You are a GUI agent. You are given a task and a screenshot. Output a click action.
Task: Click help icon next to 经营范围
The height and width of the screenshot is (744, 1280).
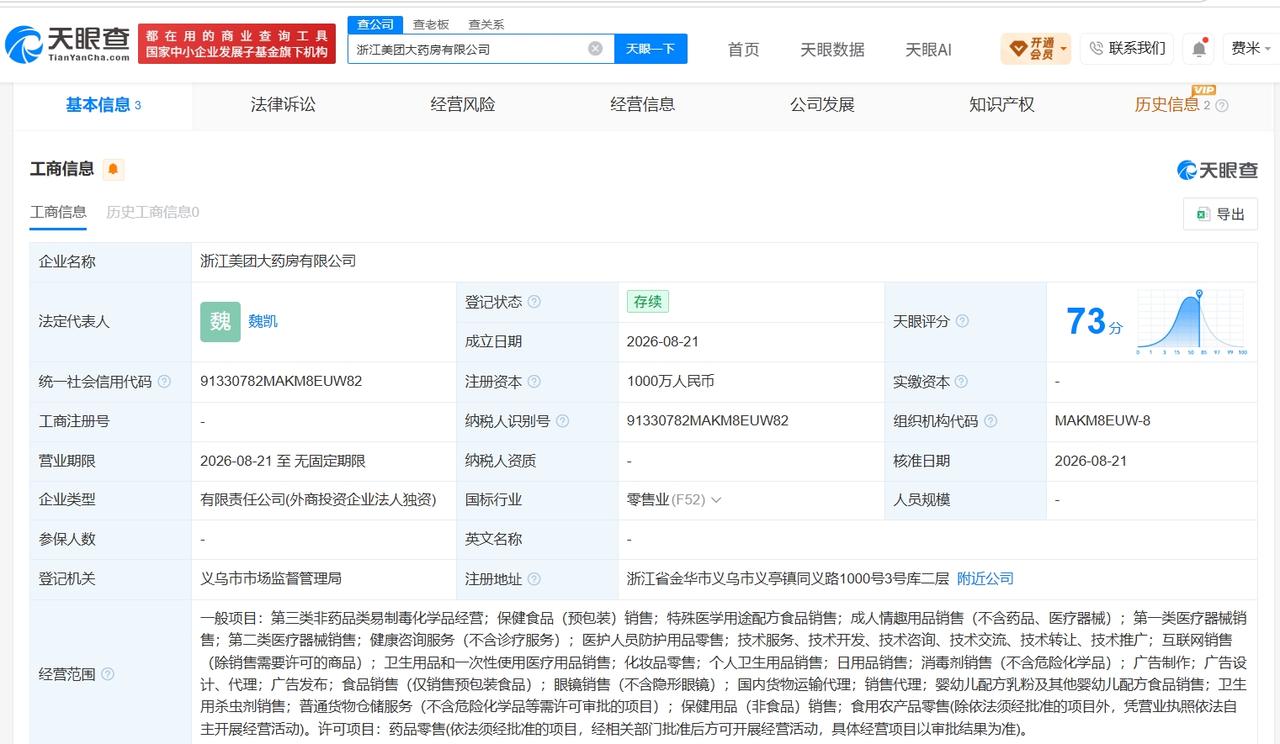coord(107,674)
